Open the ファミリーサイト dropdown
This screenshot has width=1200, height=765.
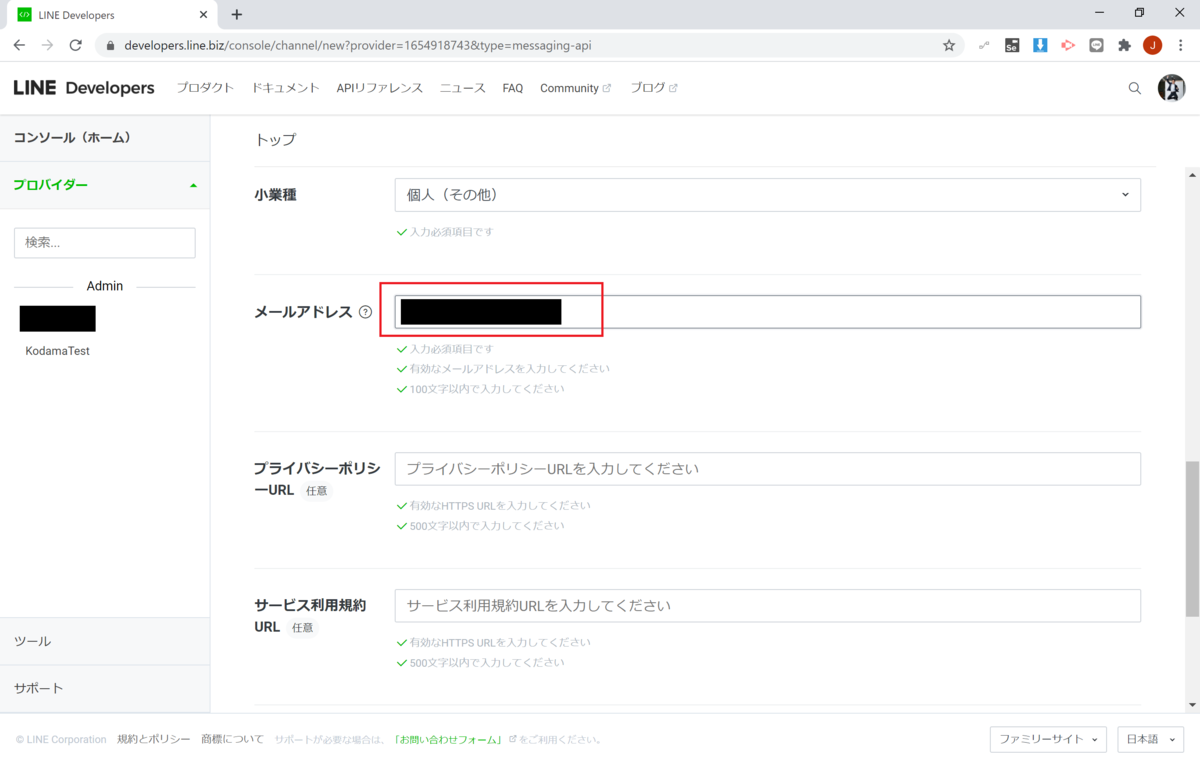(1048, 739)
